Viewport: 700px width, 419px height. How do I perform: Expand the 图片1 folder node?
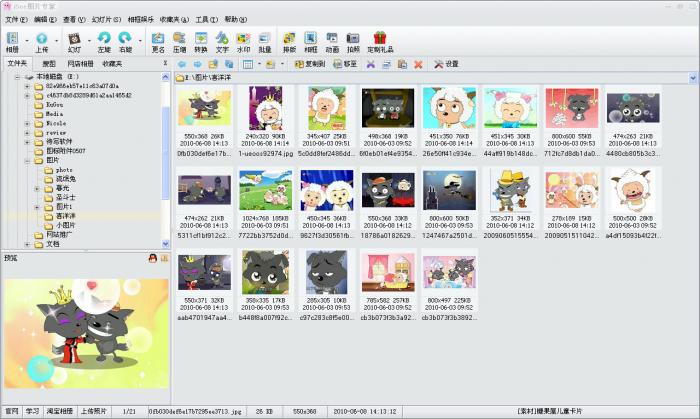37,207
